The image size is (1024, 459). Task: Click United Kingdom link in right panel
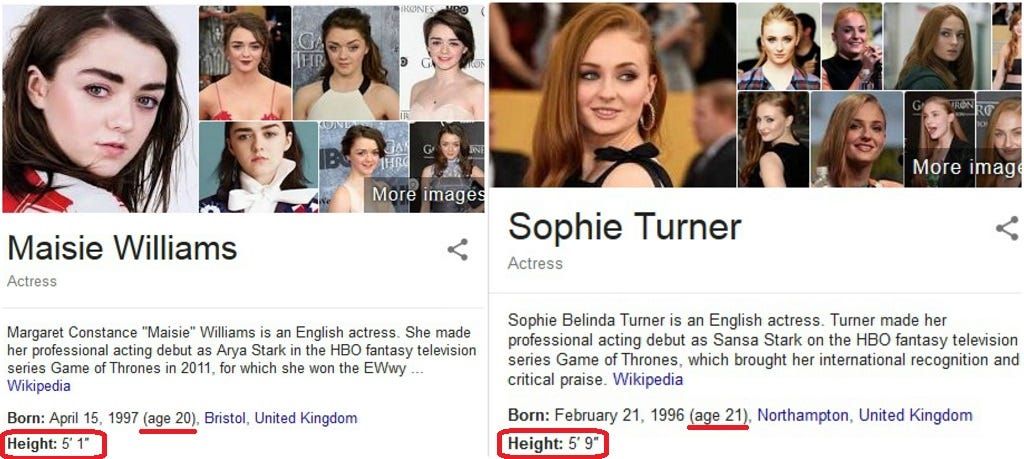click(x=915, y=415)
